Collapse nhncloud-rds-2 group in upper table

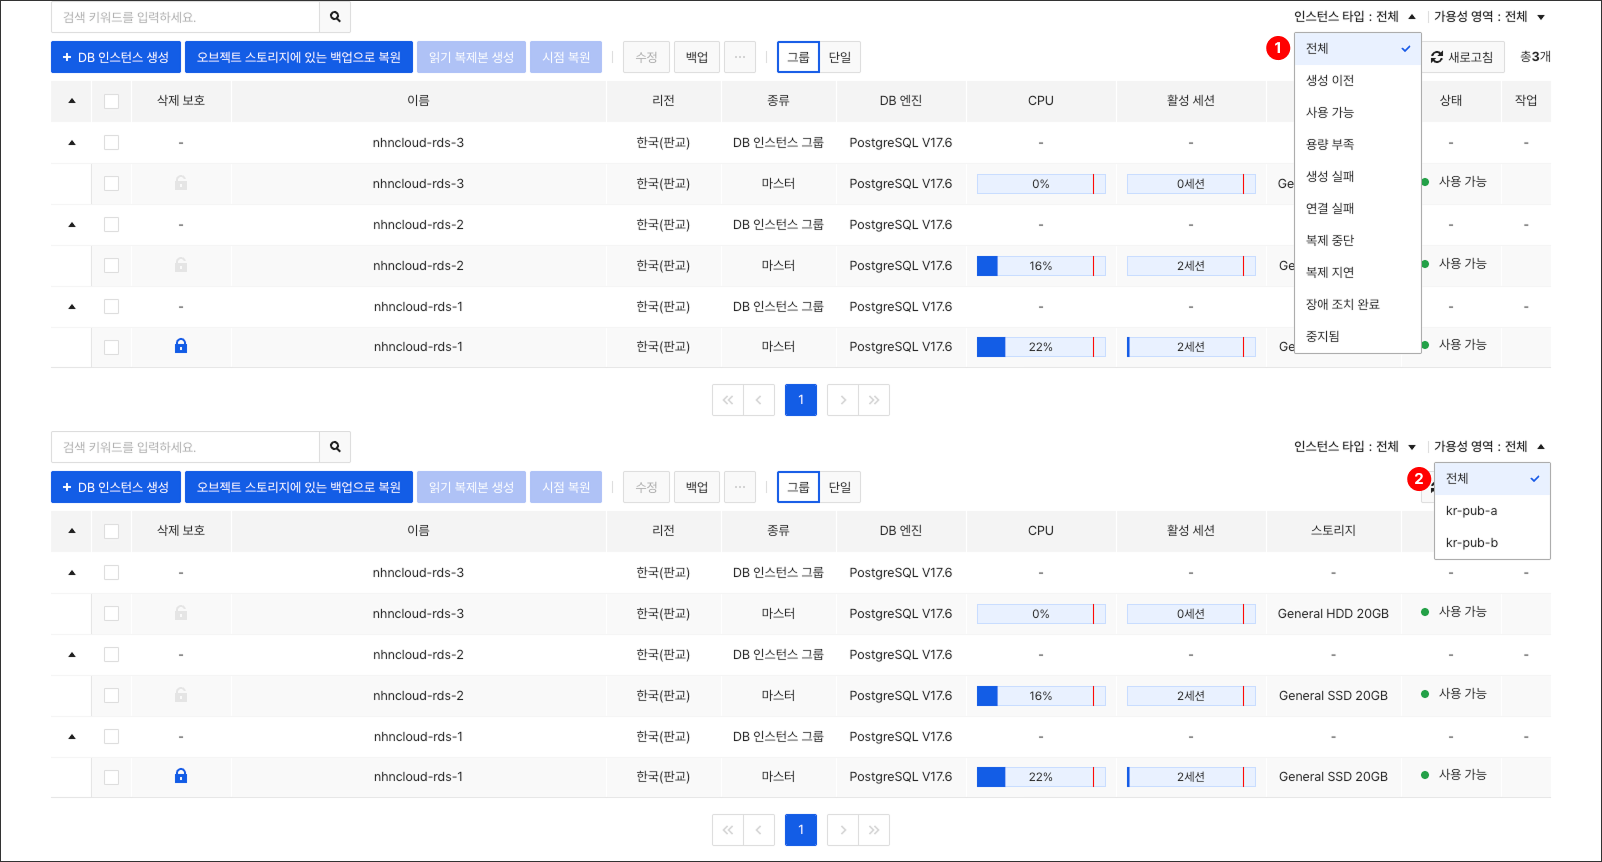72,225
